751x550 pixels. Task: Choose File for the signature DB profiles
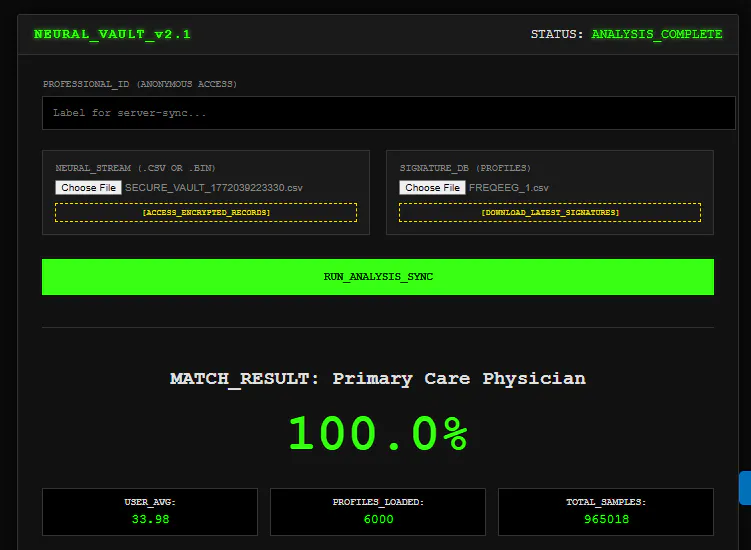point(432,187)
